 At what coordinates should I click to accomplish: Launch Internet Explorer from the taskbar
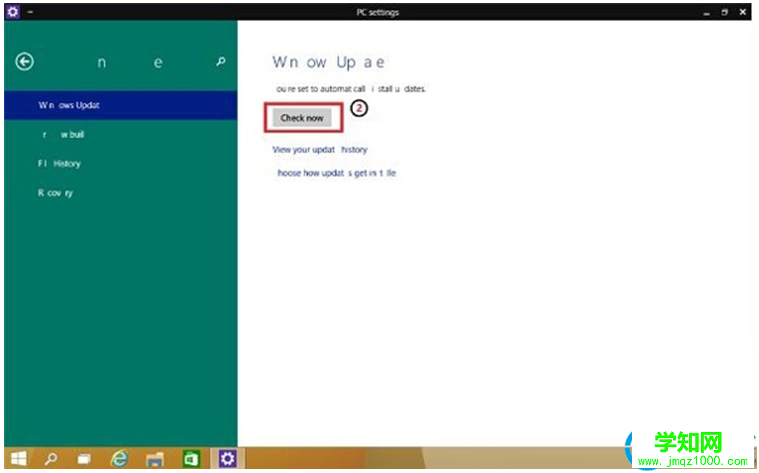[x=119, y=458]
